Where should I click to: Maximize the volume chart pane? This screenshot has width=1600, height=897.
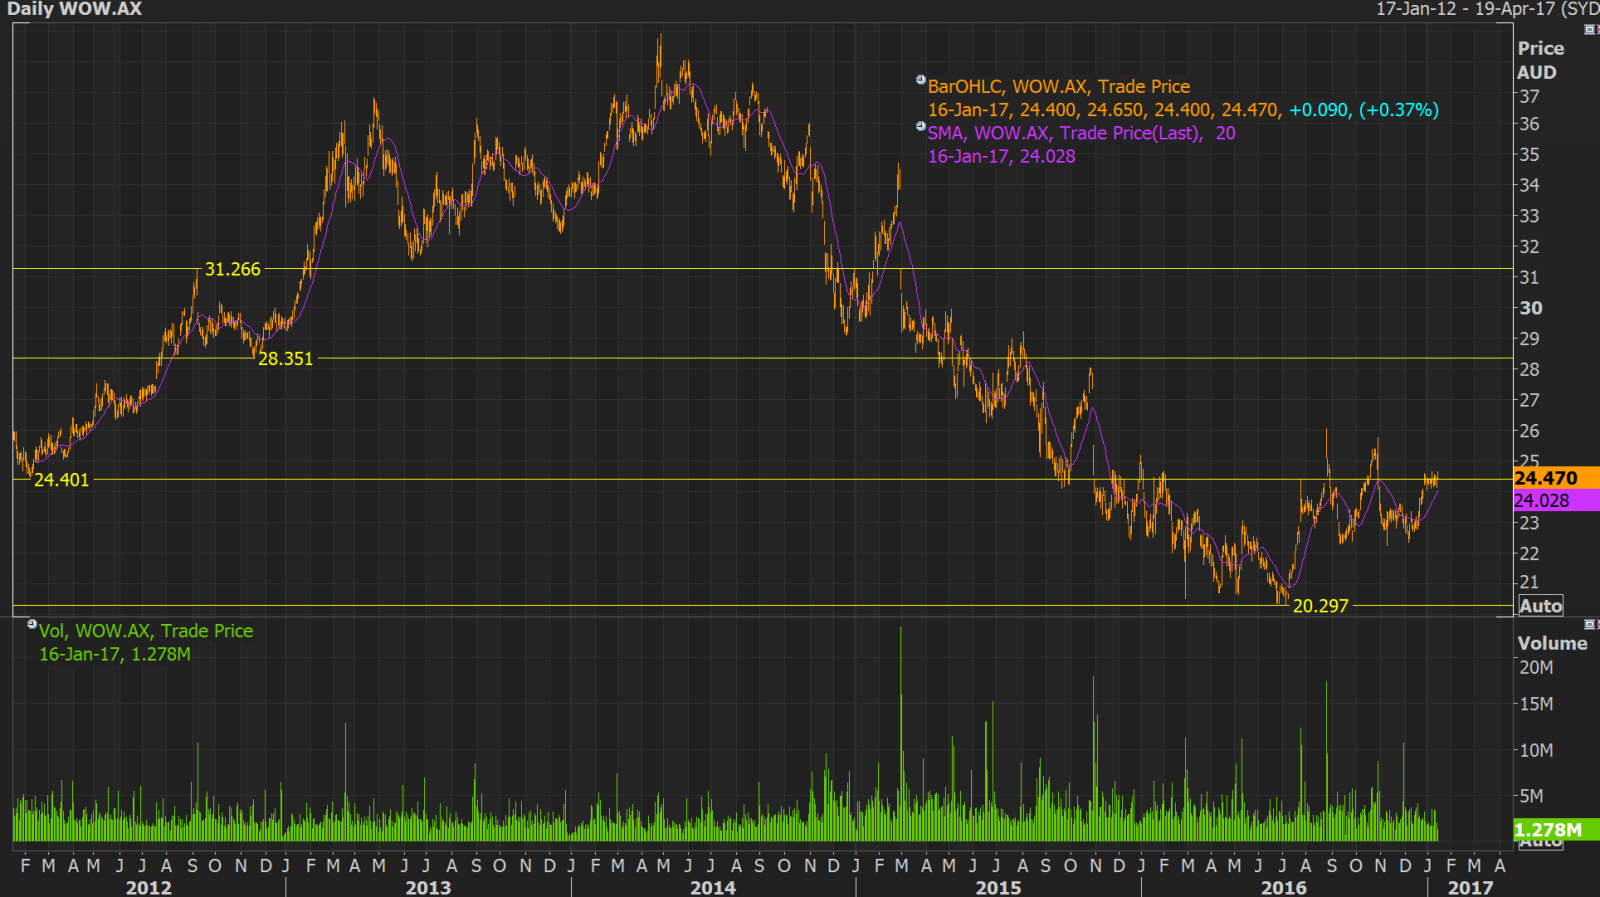tap(1590, 624)
